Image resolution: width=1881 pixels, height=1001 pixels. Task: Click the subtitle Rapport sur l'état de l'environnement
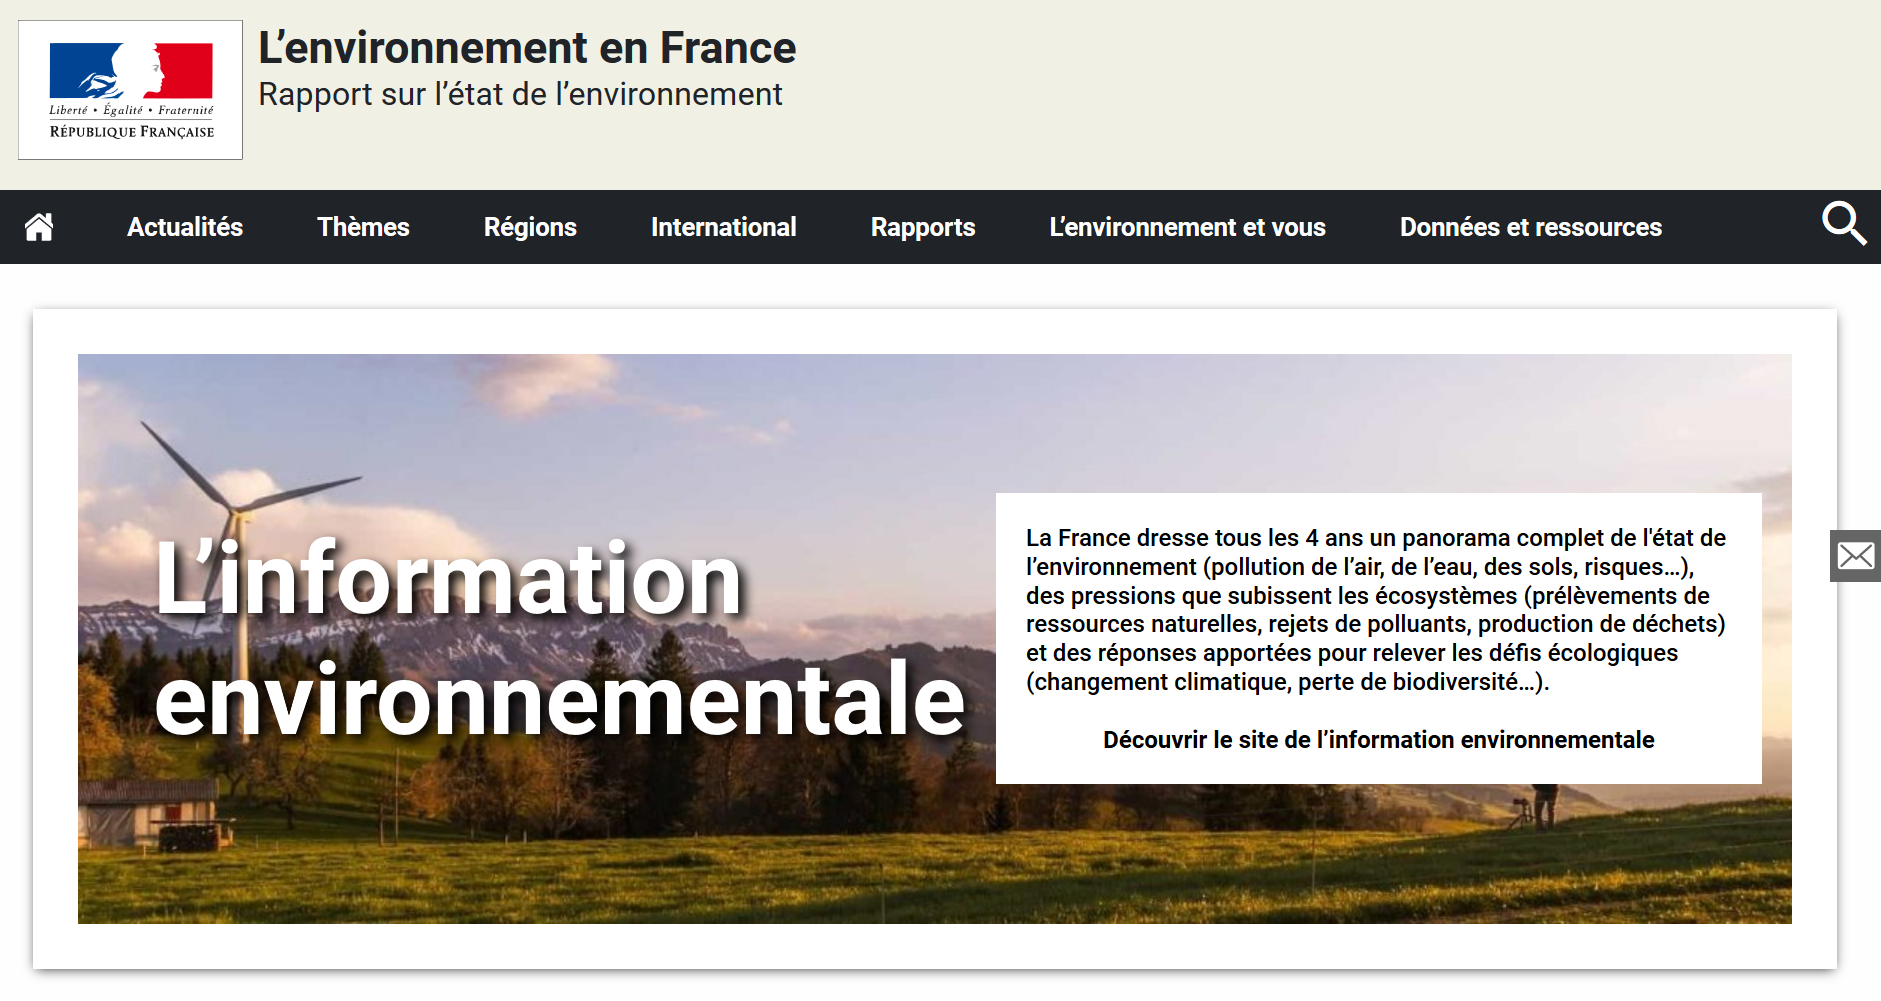tap(520, 94)
